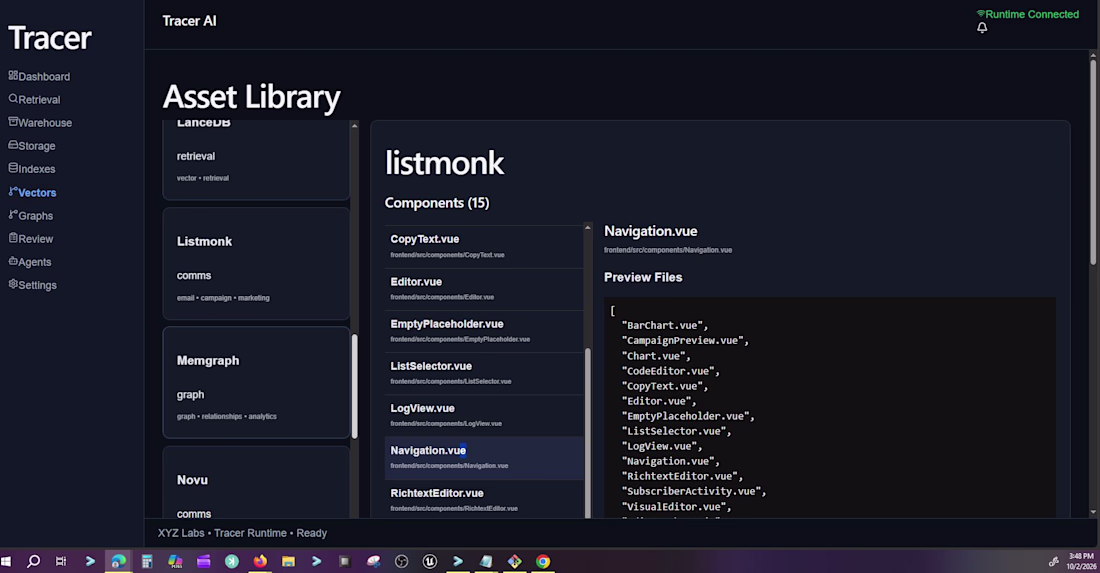
Task: Click the page scroll down arrow
Action: tap(1093, 513)
